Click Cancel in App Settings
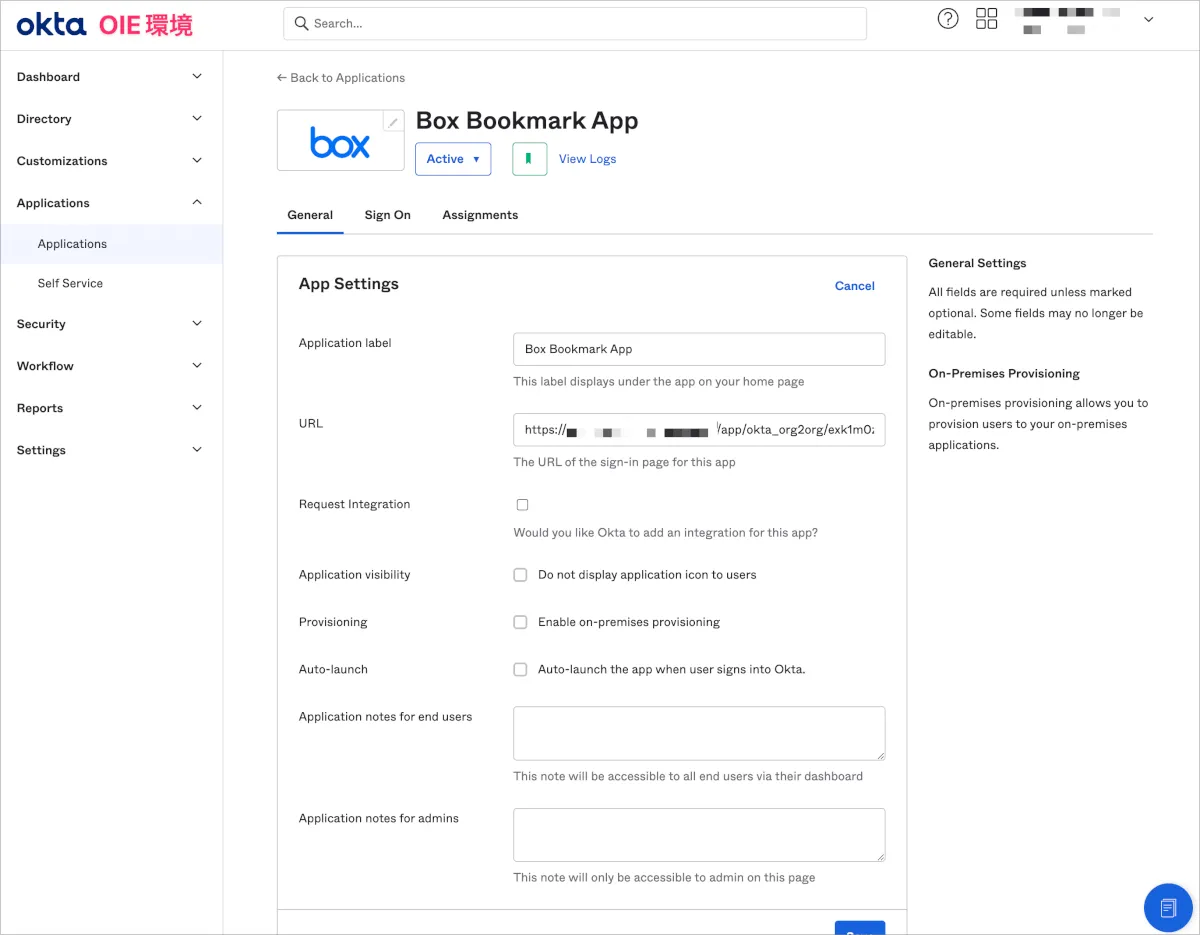Screen dimensions: 1200x935 point(854,286)
